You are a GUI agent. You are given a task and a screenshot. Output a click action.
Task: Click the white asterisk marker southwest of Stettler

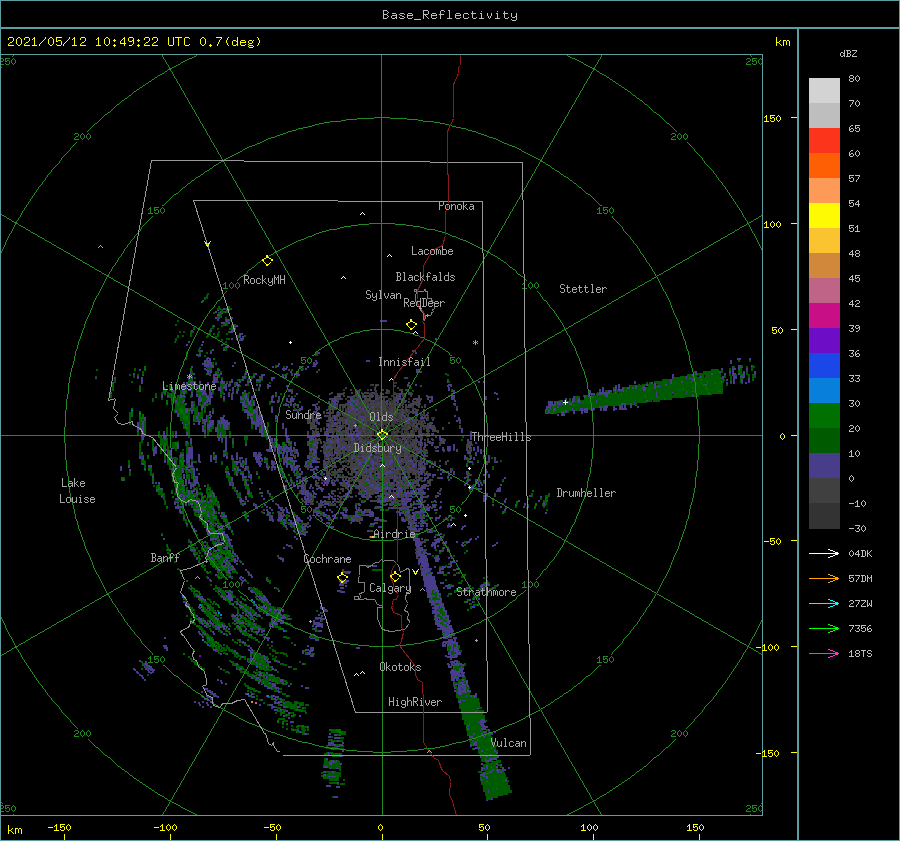tap(475, 343)
